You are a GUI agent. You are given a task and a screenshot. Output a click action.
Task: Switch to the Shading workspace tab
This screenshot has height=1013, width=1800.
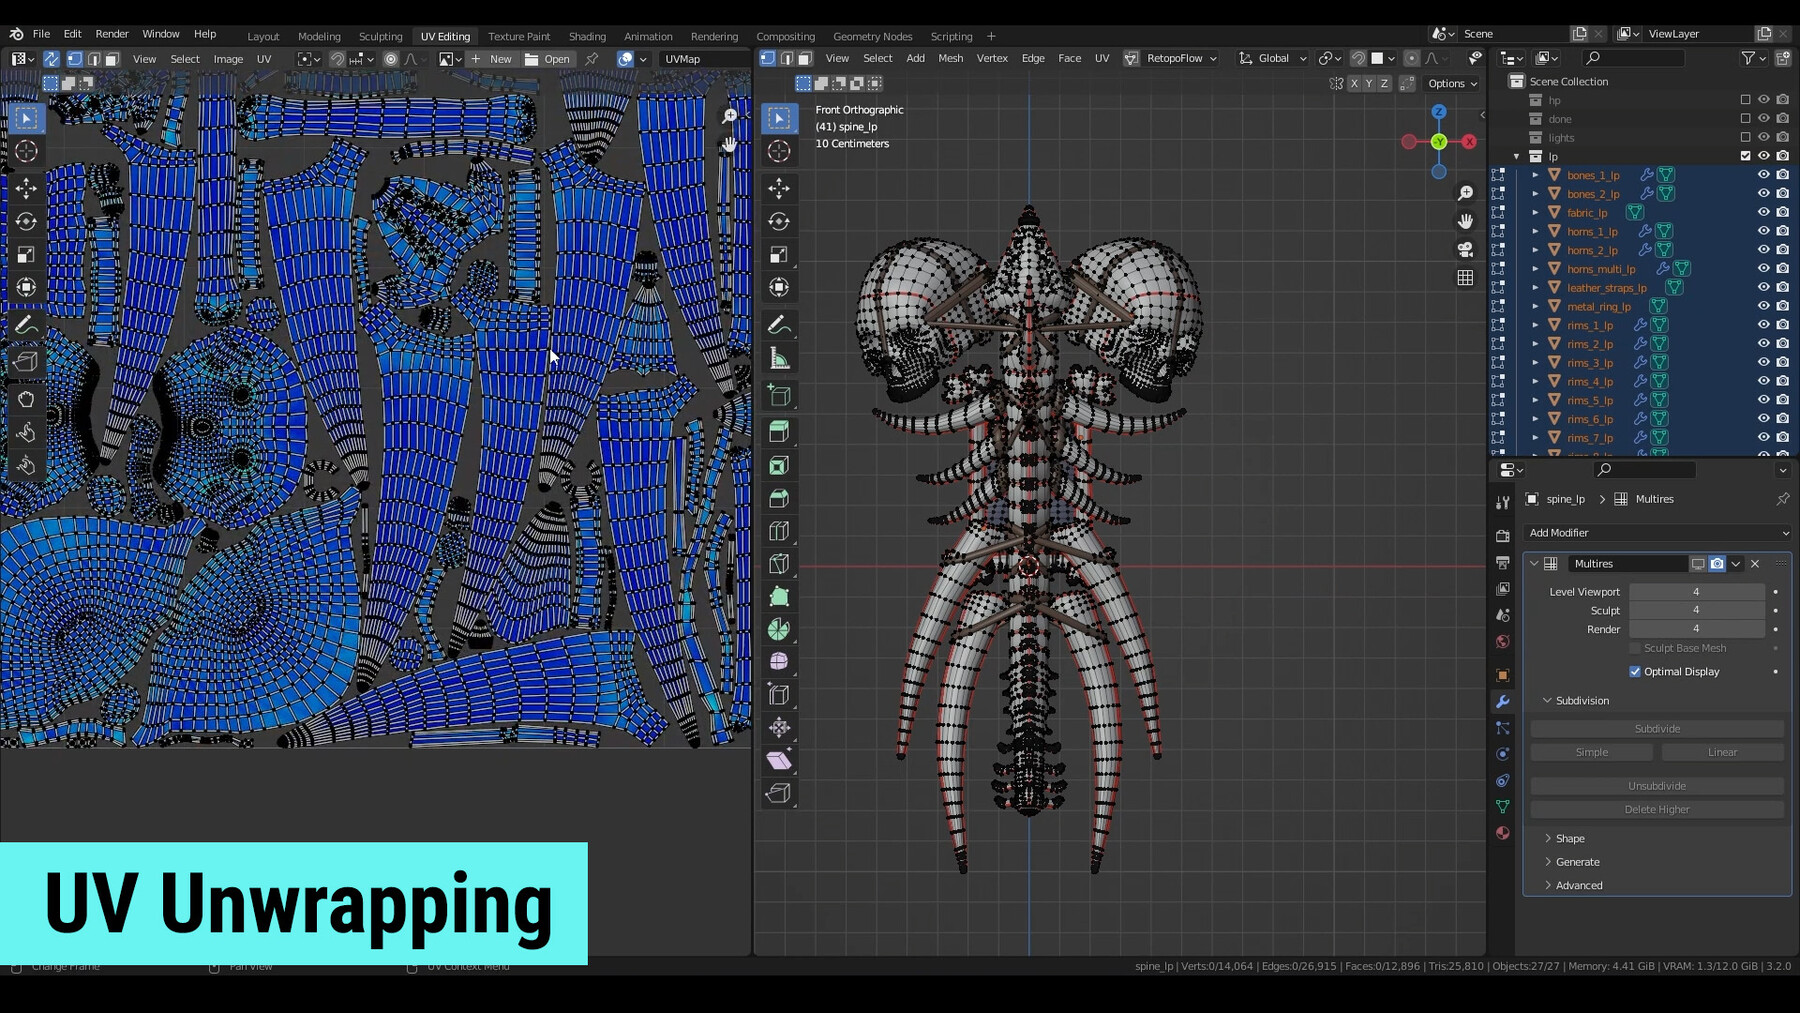click(x=588, y=36)
